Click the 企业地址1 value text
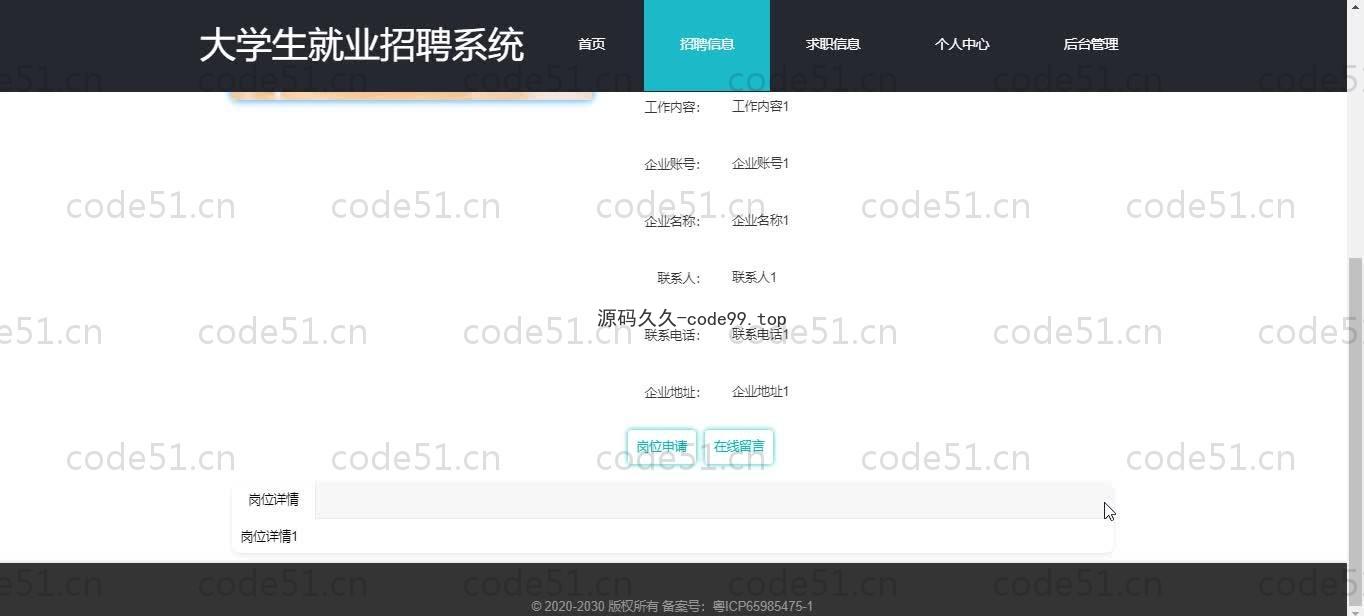 pyautogui.click(x=760, y=391)
